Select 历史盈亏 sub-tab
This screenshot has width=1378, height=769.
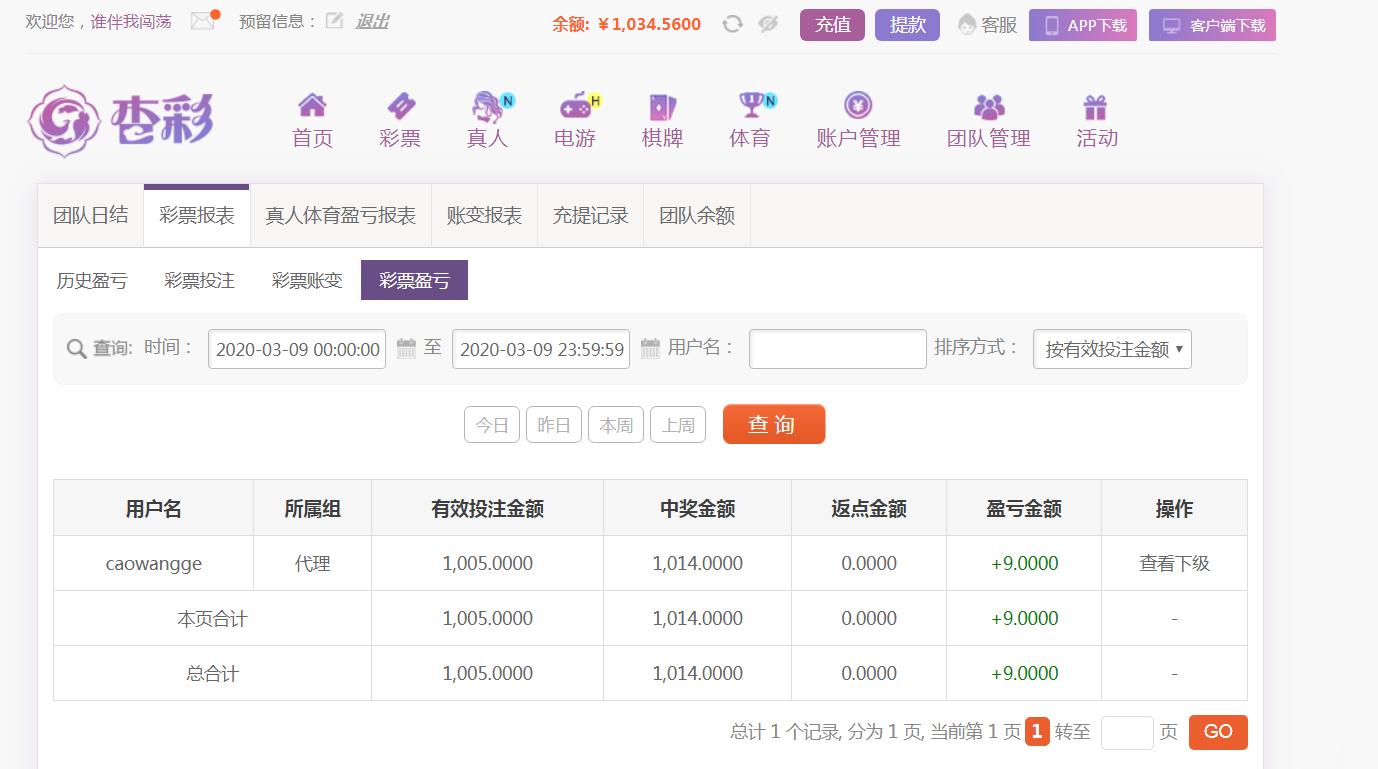pyautogui.click(x=92, y=280)
